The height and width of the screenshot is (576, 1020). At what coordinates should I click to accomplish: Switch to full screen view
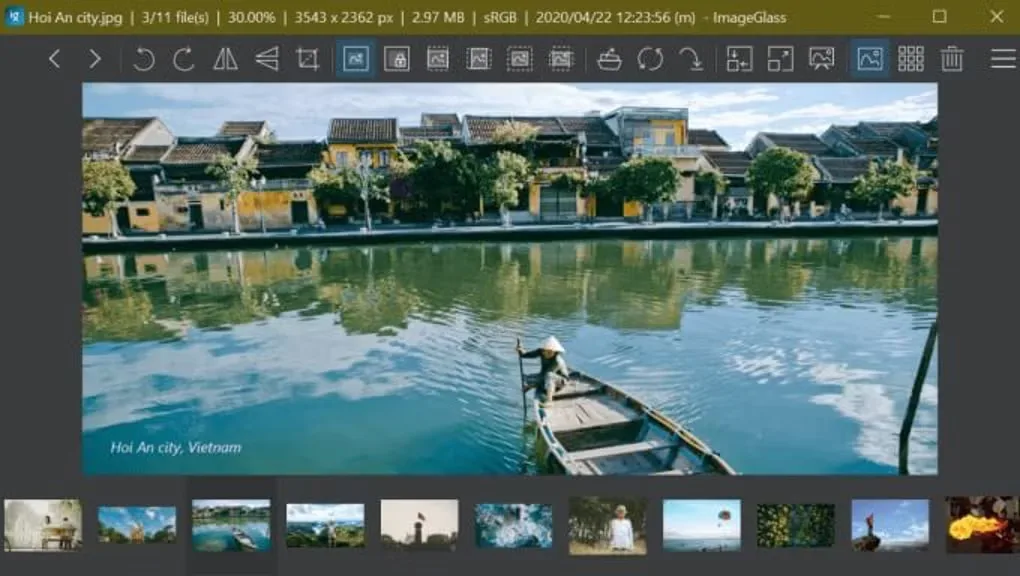tap(781, 59)
